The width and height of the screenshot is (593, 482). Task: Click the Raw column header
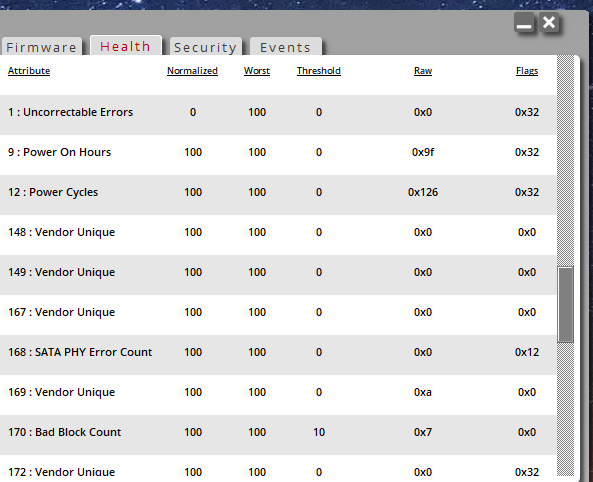pos(423,71)
